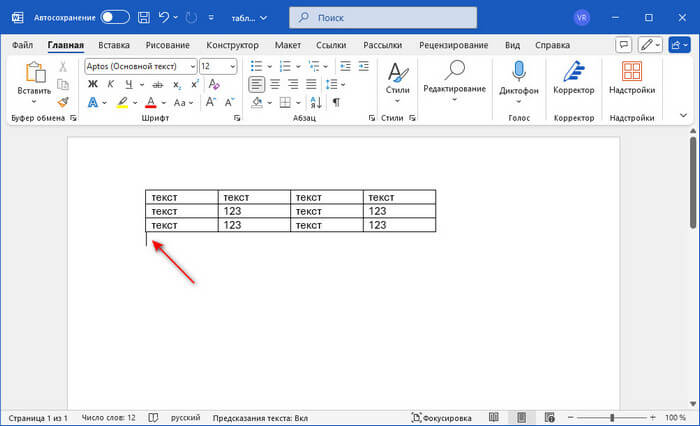Viewport: 700px width, 426px height.
Task: Click the Вставить paste button
Action: (34, 80)
